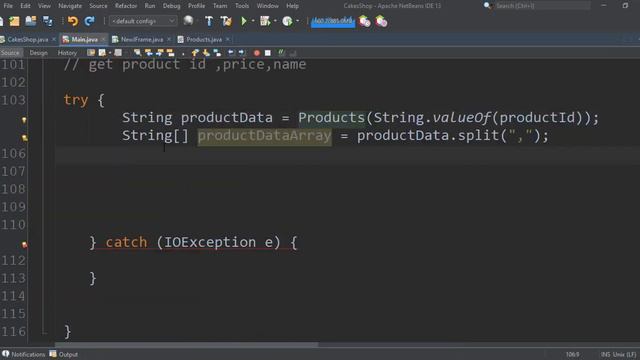The width and height of the screenshot is (640, 360).
Task: Click Find Next Occurrence icon
Action: click(x=160, y=53)
